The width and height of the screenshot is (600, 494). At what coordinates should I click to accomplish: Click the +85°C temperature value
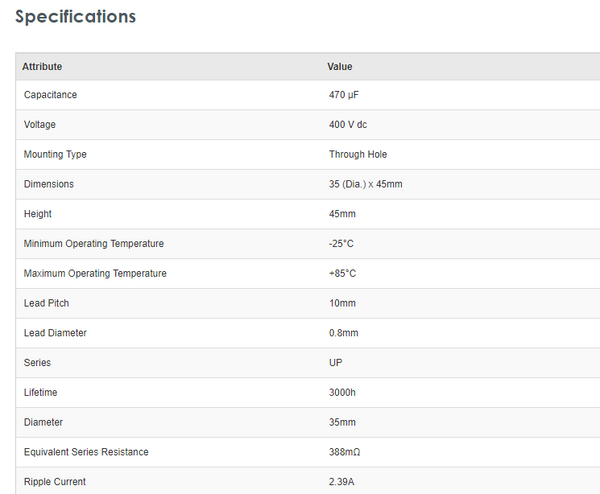point(343,274)
